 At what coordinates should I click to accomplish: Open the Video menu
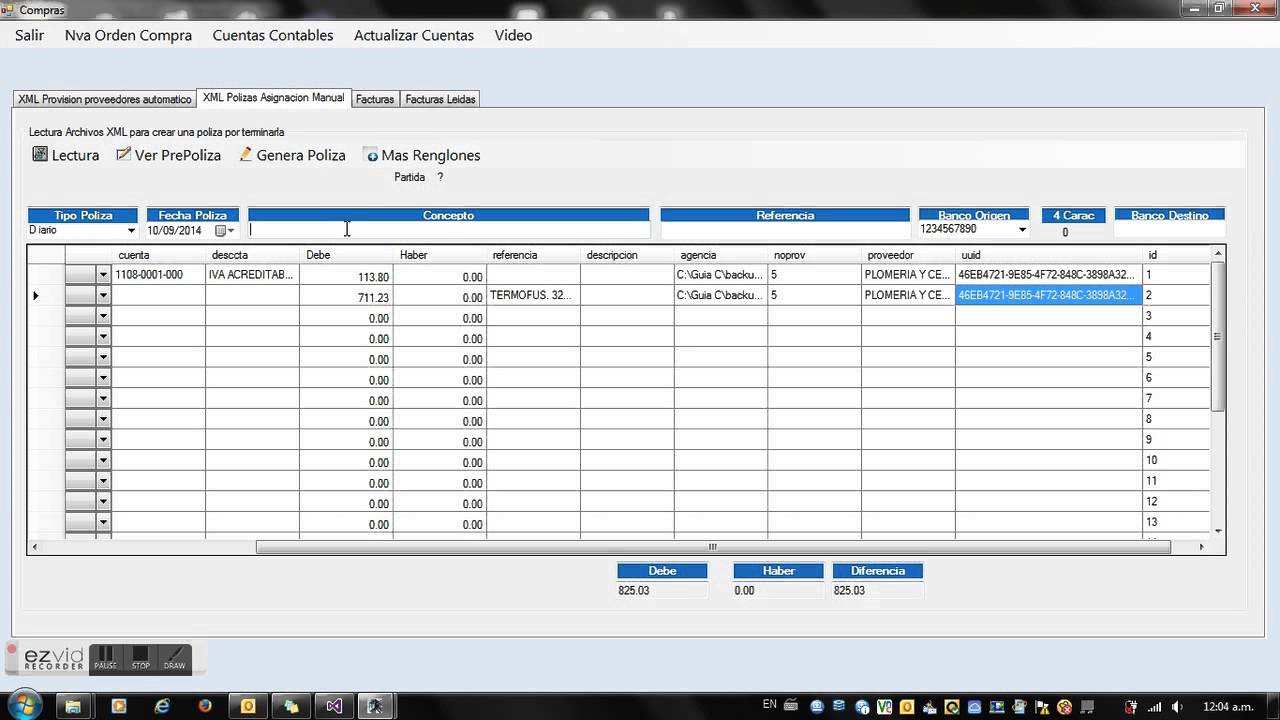(x=513, y=35)
